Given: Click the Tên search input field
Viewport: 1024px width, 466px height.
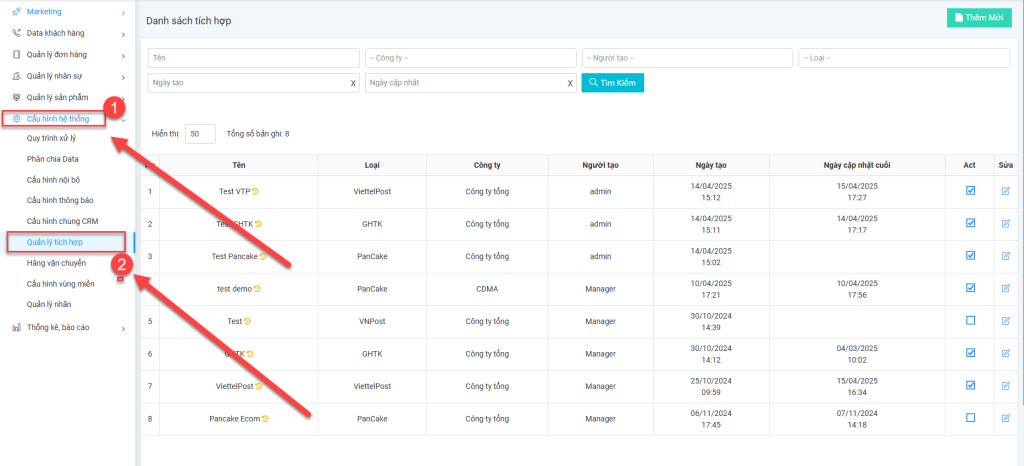Looking at the screenshot, I should point(253,58).
